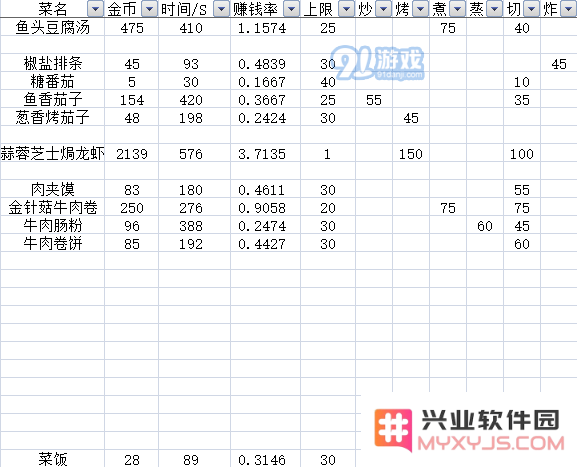Open the 炒 column filter dropdown
The height and width of the screenshot is (467, 577).
[383, 9]
